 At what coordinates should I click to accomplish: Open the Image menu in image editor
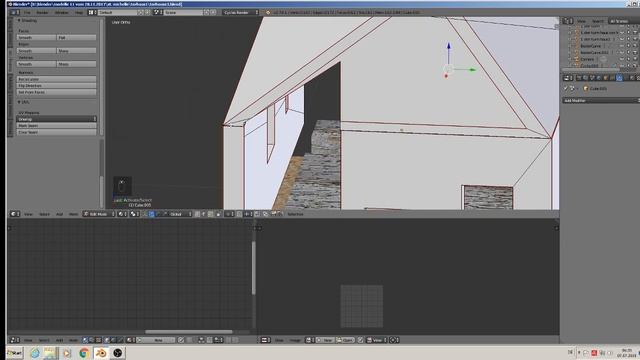point(295,340)
